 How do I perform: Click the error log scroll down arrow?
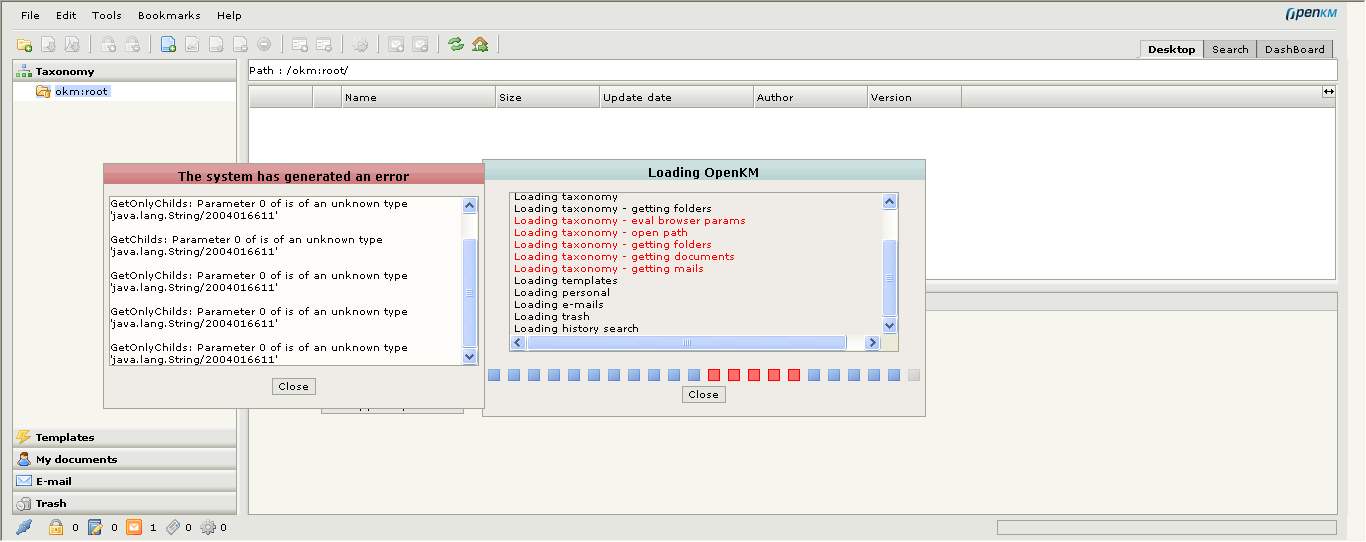coord(470,357)
